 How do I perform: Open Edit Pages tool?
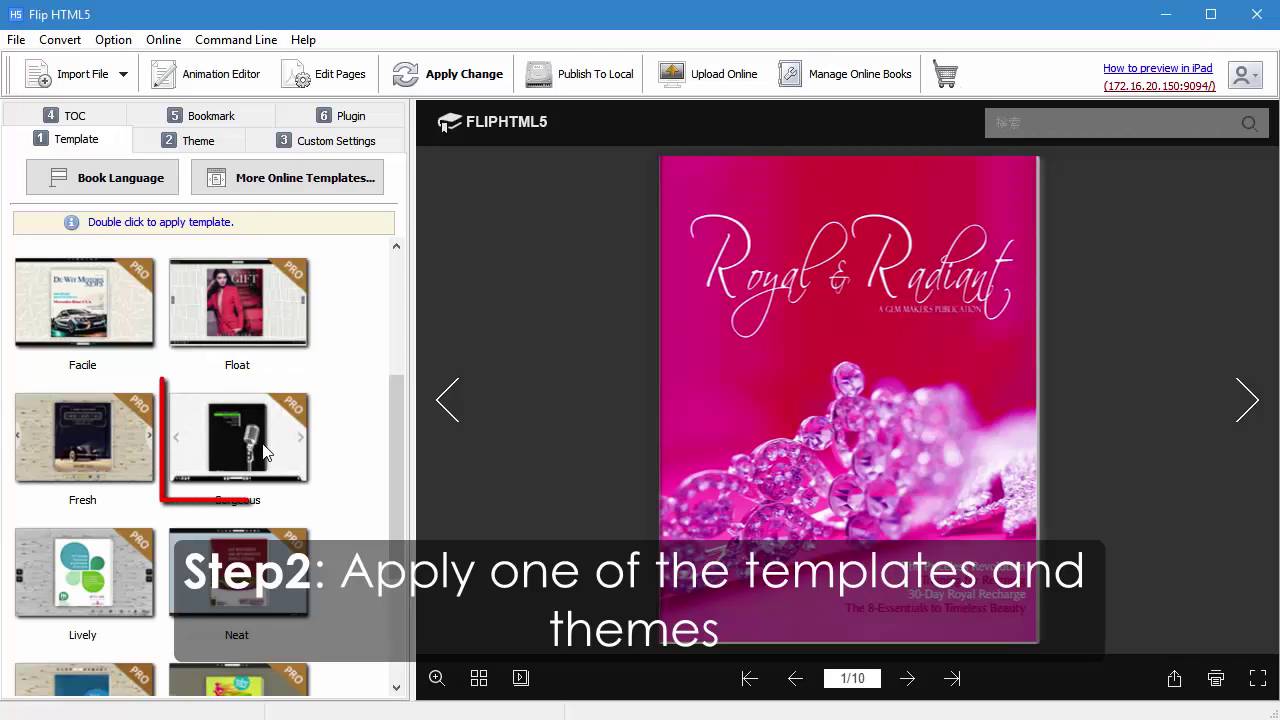click(324, 74)
